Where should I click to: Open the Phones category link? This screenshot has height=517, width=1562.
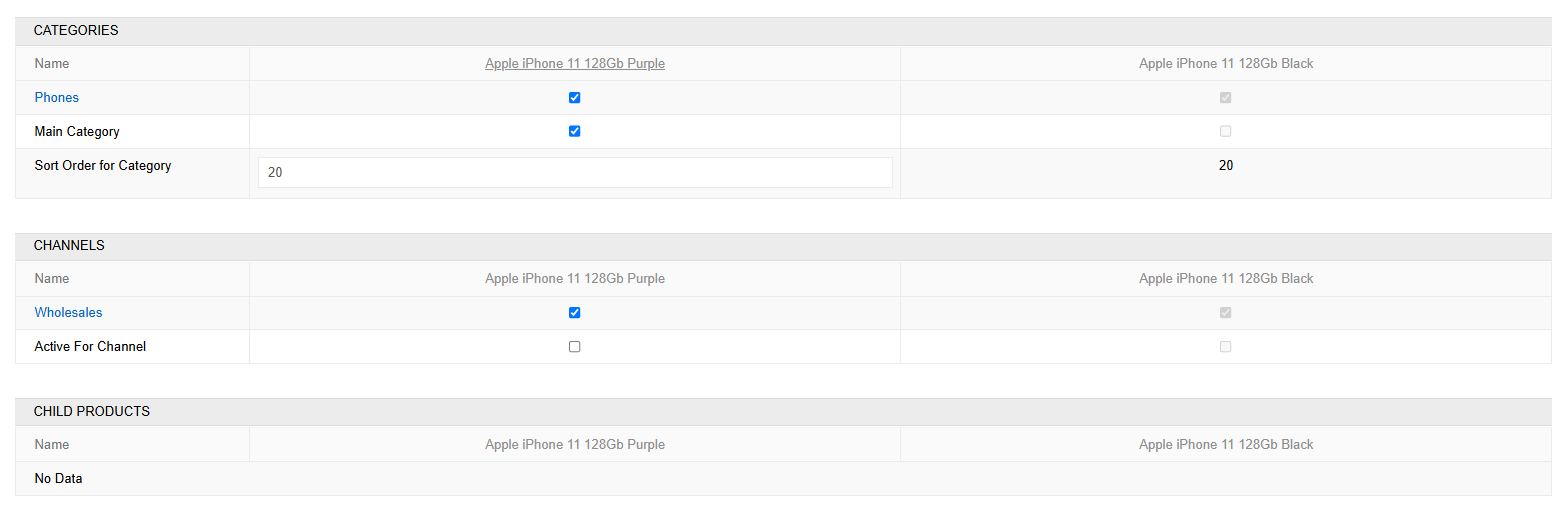[x=57, y=98]
